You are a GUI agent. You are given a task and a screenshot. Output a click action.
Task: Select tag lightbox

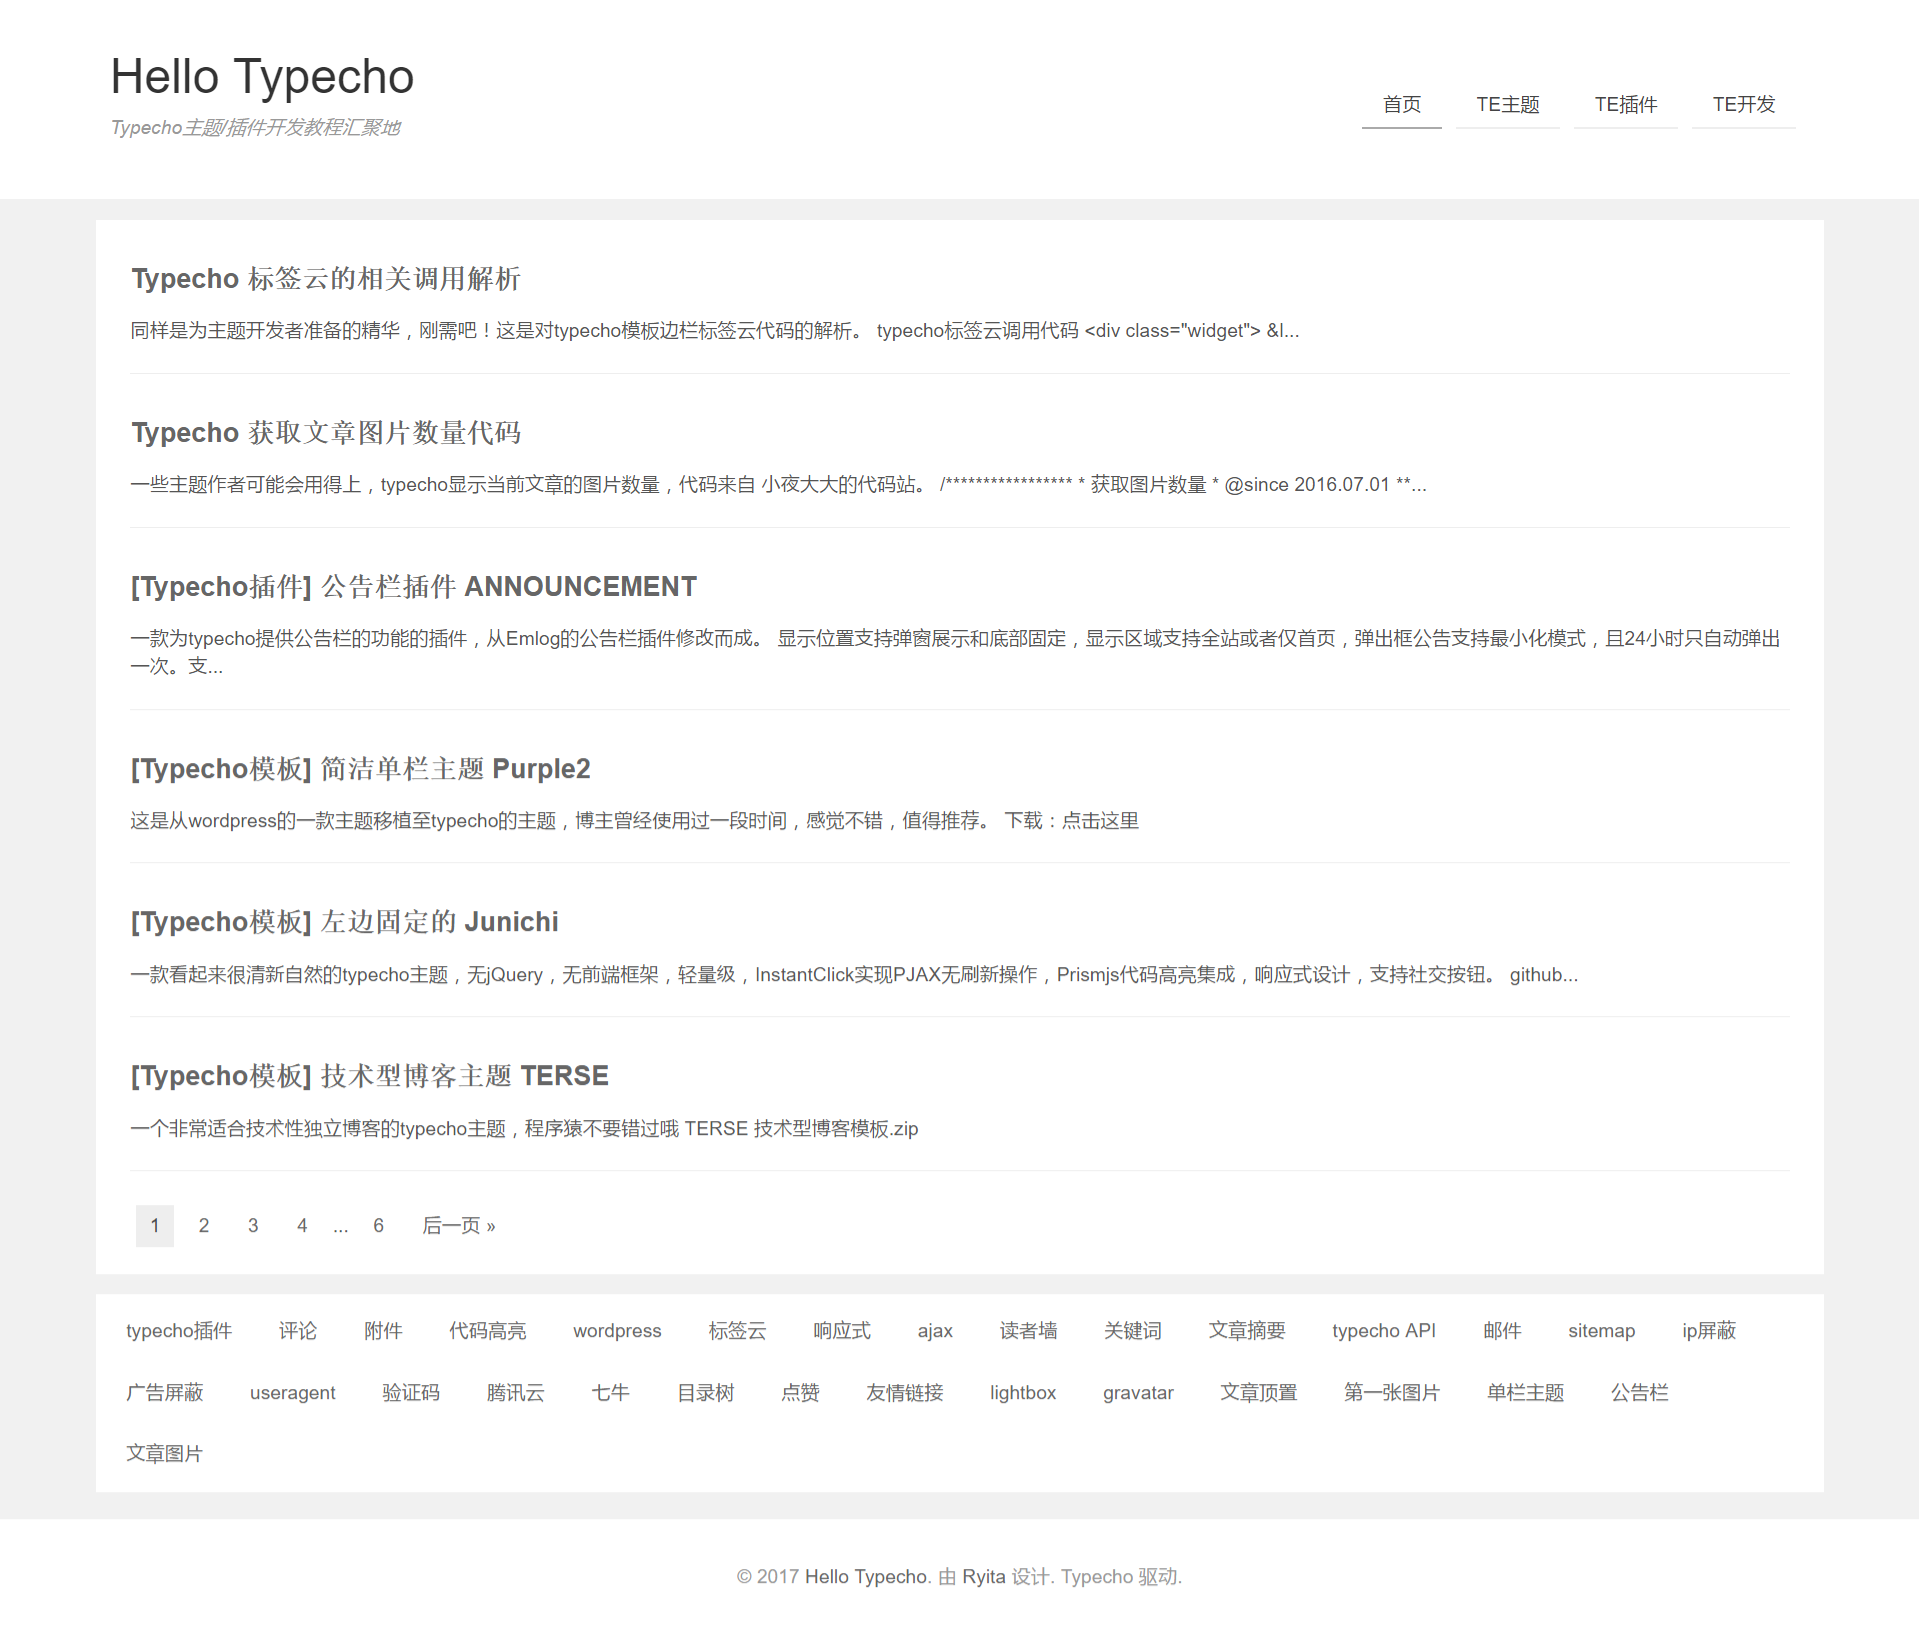coord(1023,1393)
